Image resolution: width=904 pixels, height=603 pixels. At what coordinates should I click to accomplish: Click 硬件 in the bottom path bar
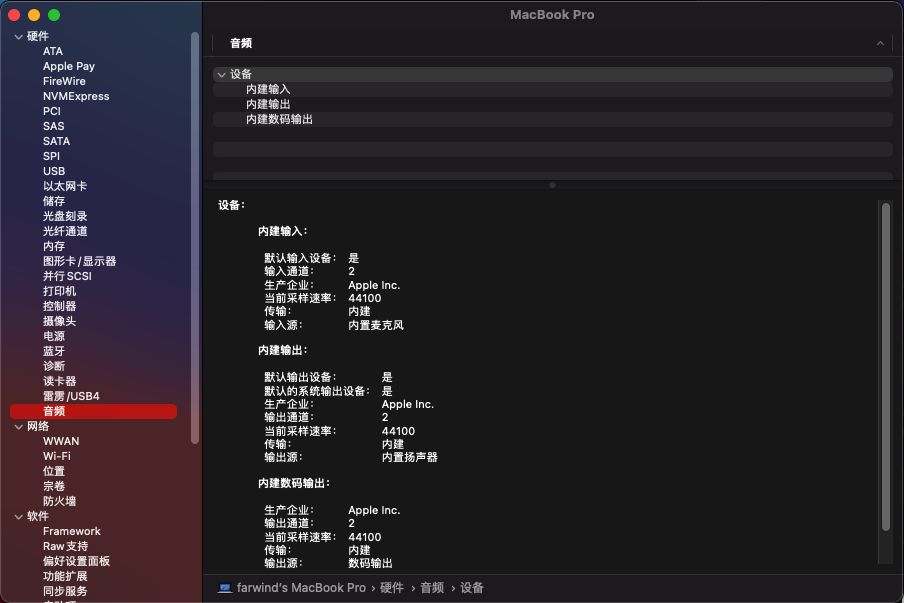click(392, 588)
